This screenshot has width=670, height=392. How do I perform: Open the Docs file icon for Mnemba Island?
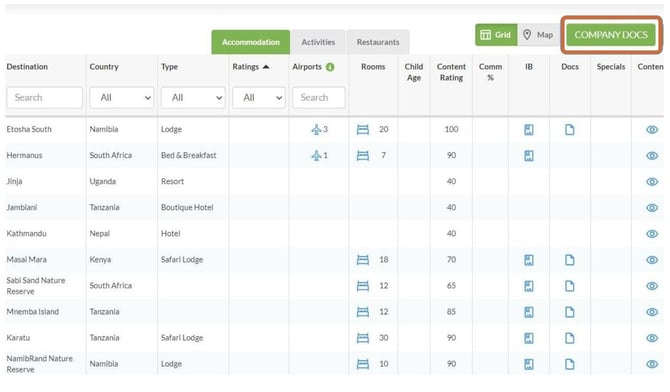pyautogui.click(x=570, y=312)
